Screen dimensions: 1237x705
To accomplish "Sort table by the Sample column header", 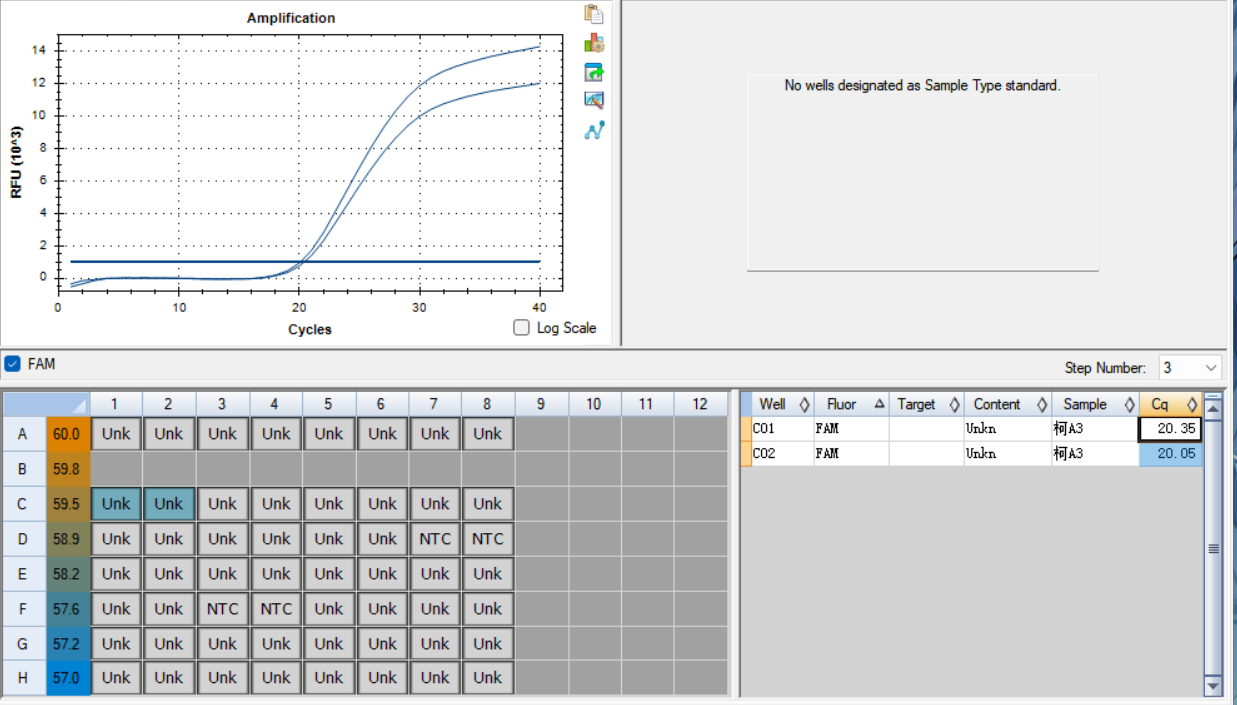I will [1095, 404].
